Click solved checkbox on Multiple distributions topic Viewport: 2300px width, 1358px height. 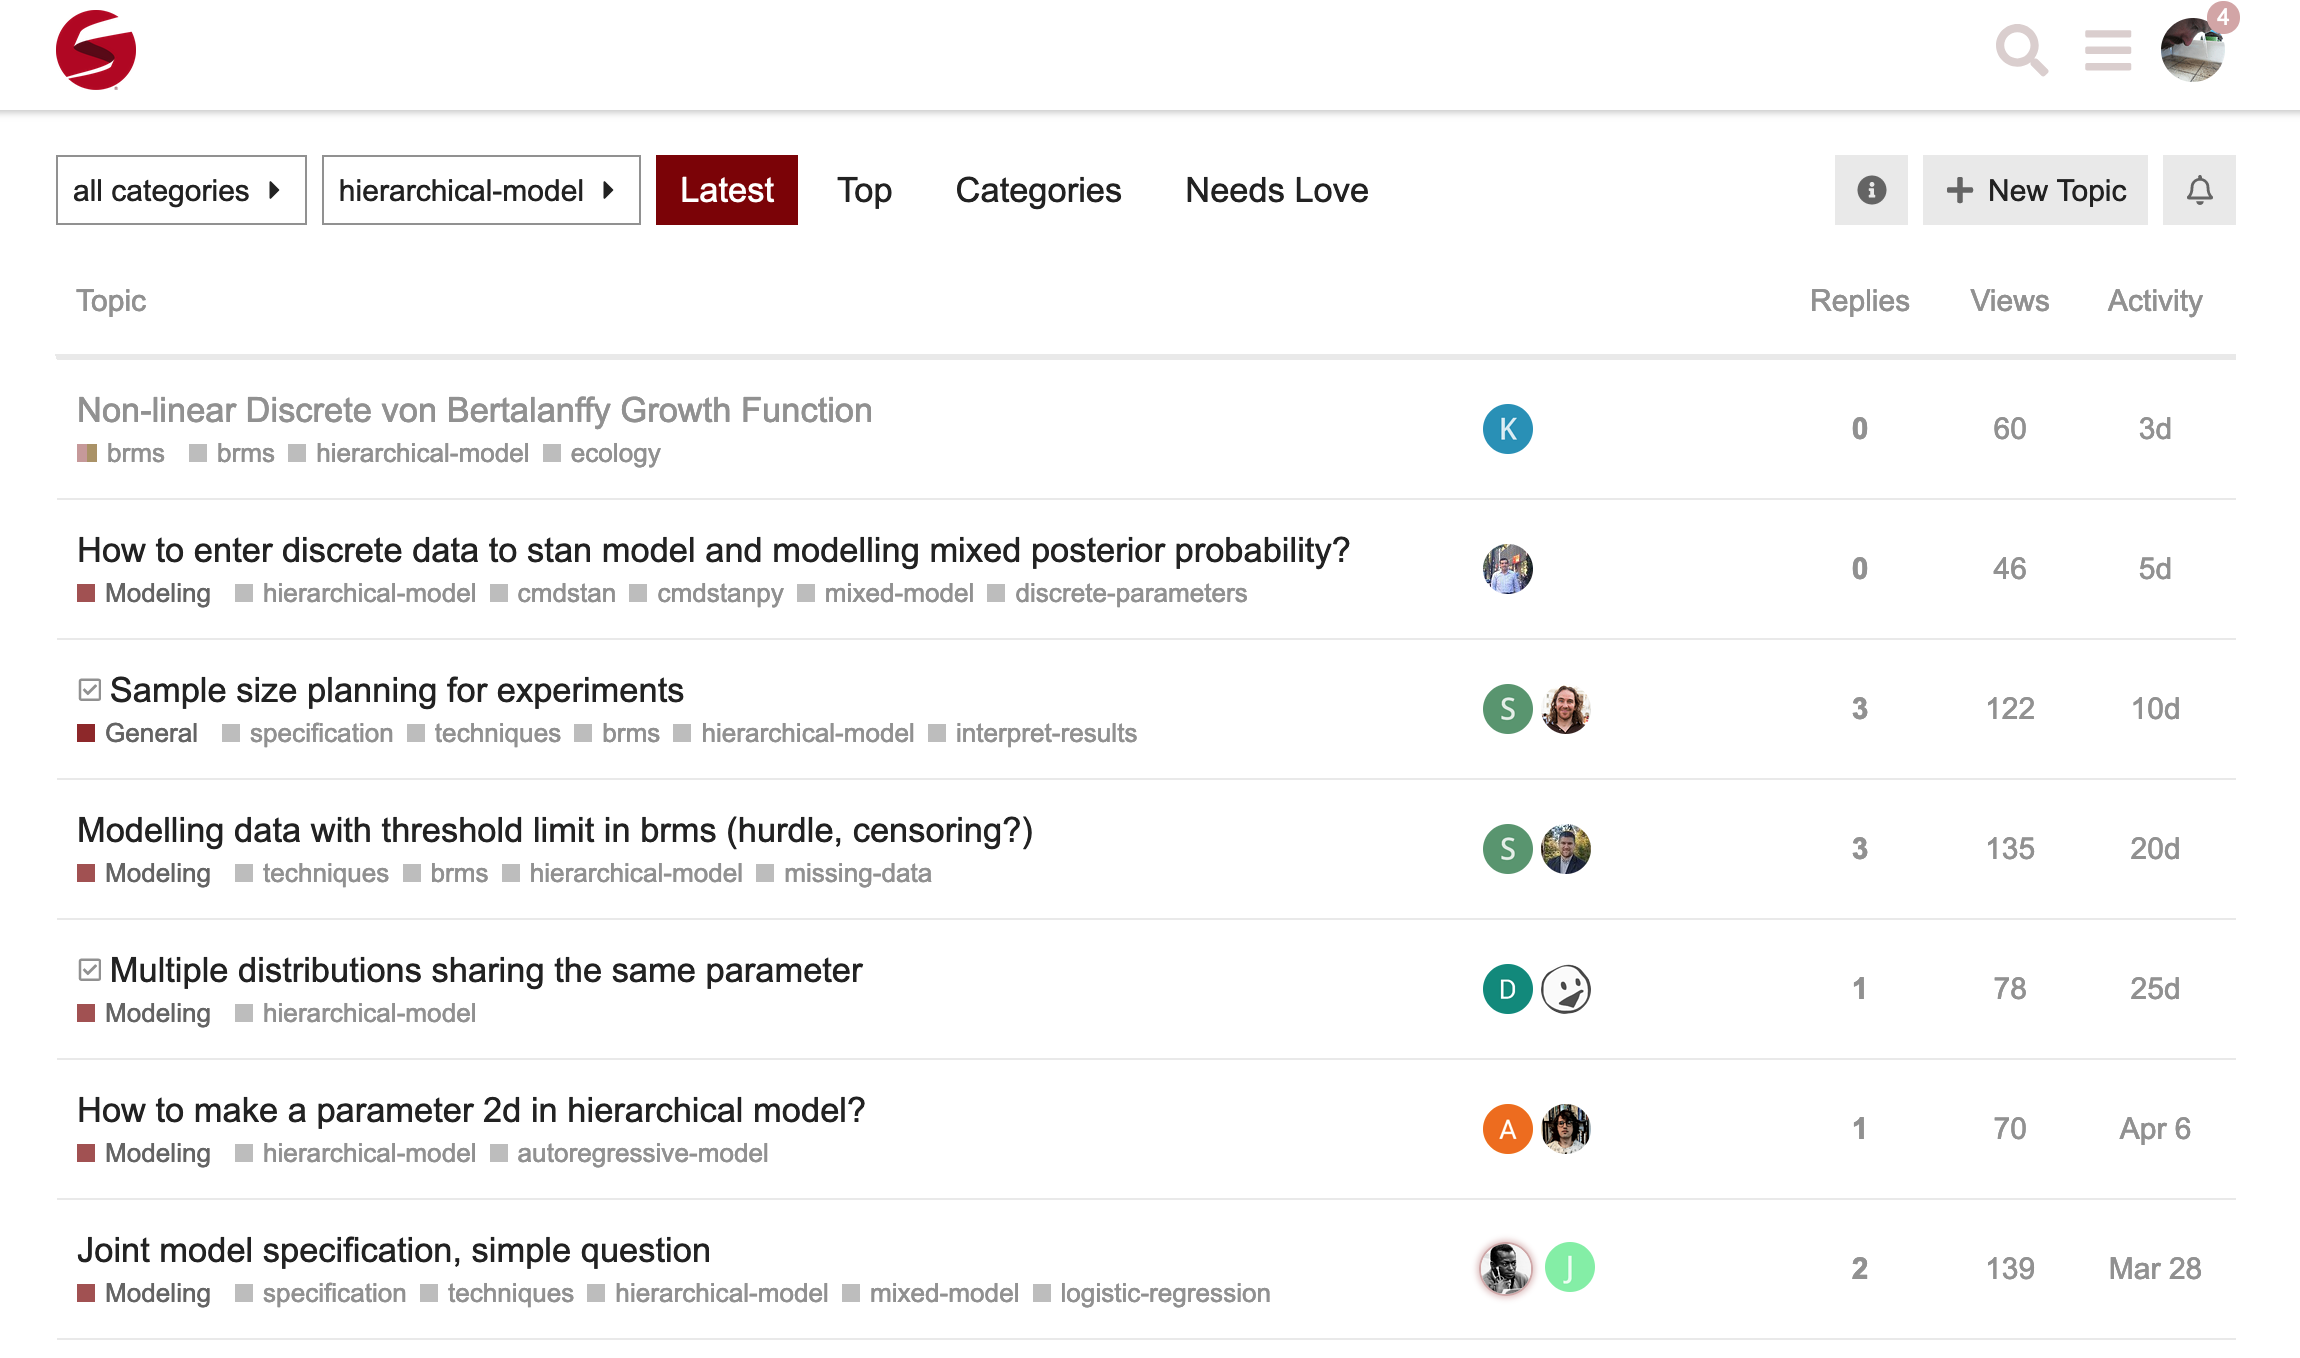90,970
